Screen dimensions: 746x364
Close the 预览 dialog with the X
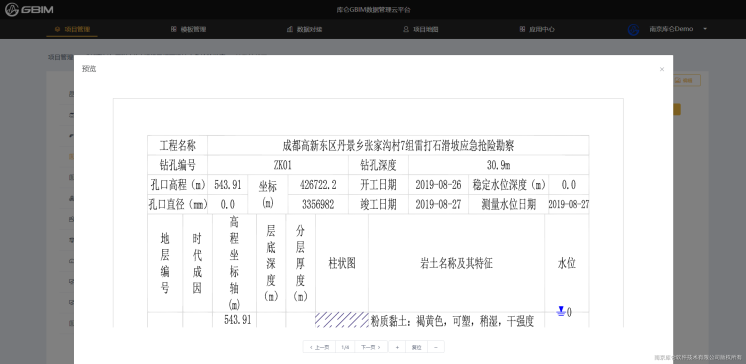[662, 69]
